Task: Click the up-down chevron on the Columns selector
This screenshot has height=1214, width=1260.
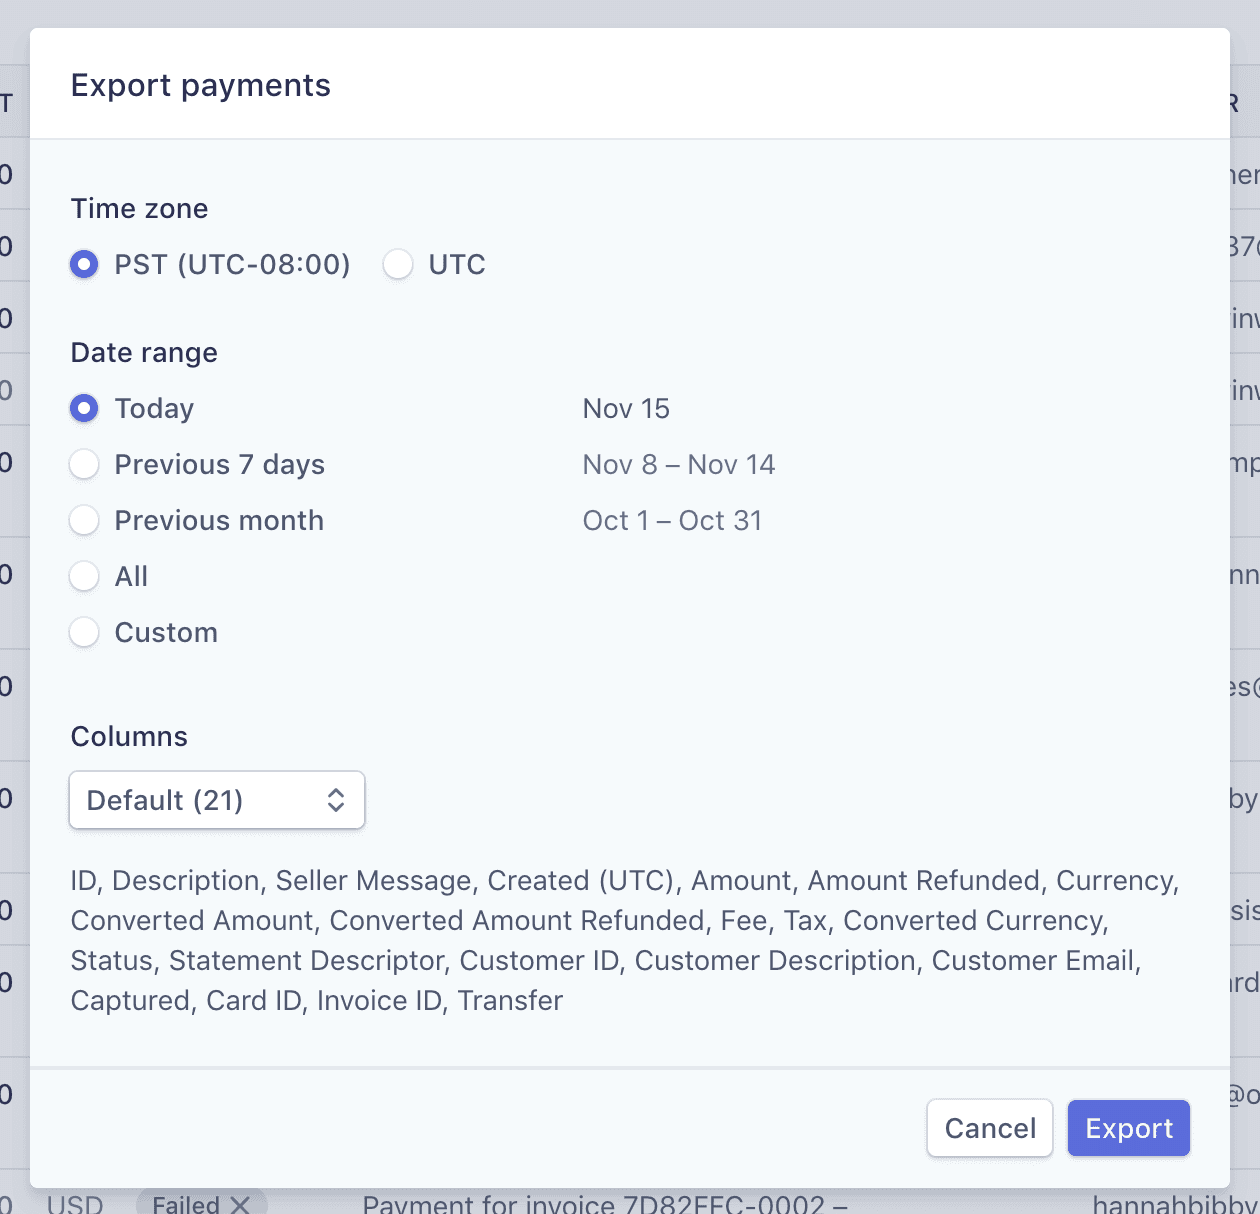Action: click(337, 800)
